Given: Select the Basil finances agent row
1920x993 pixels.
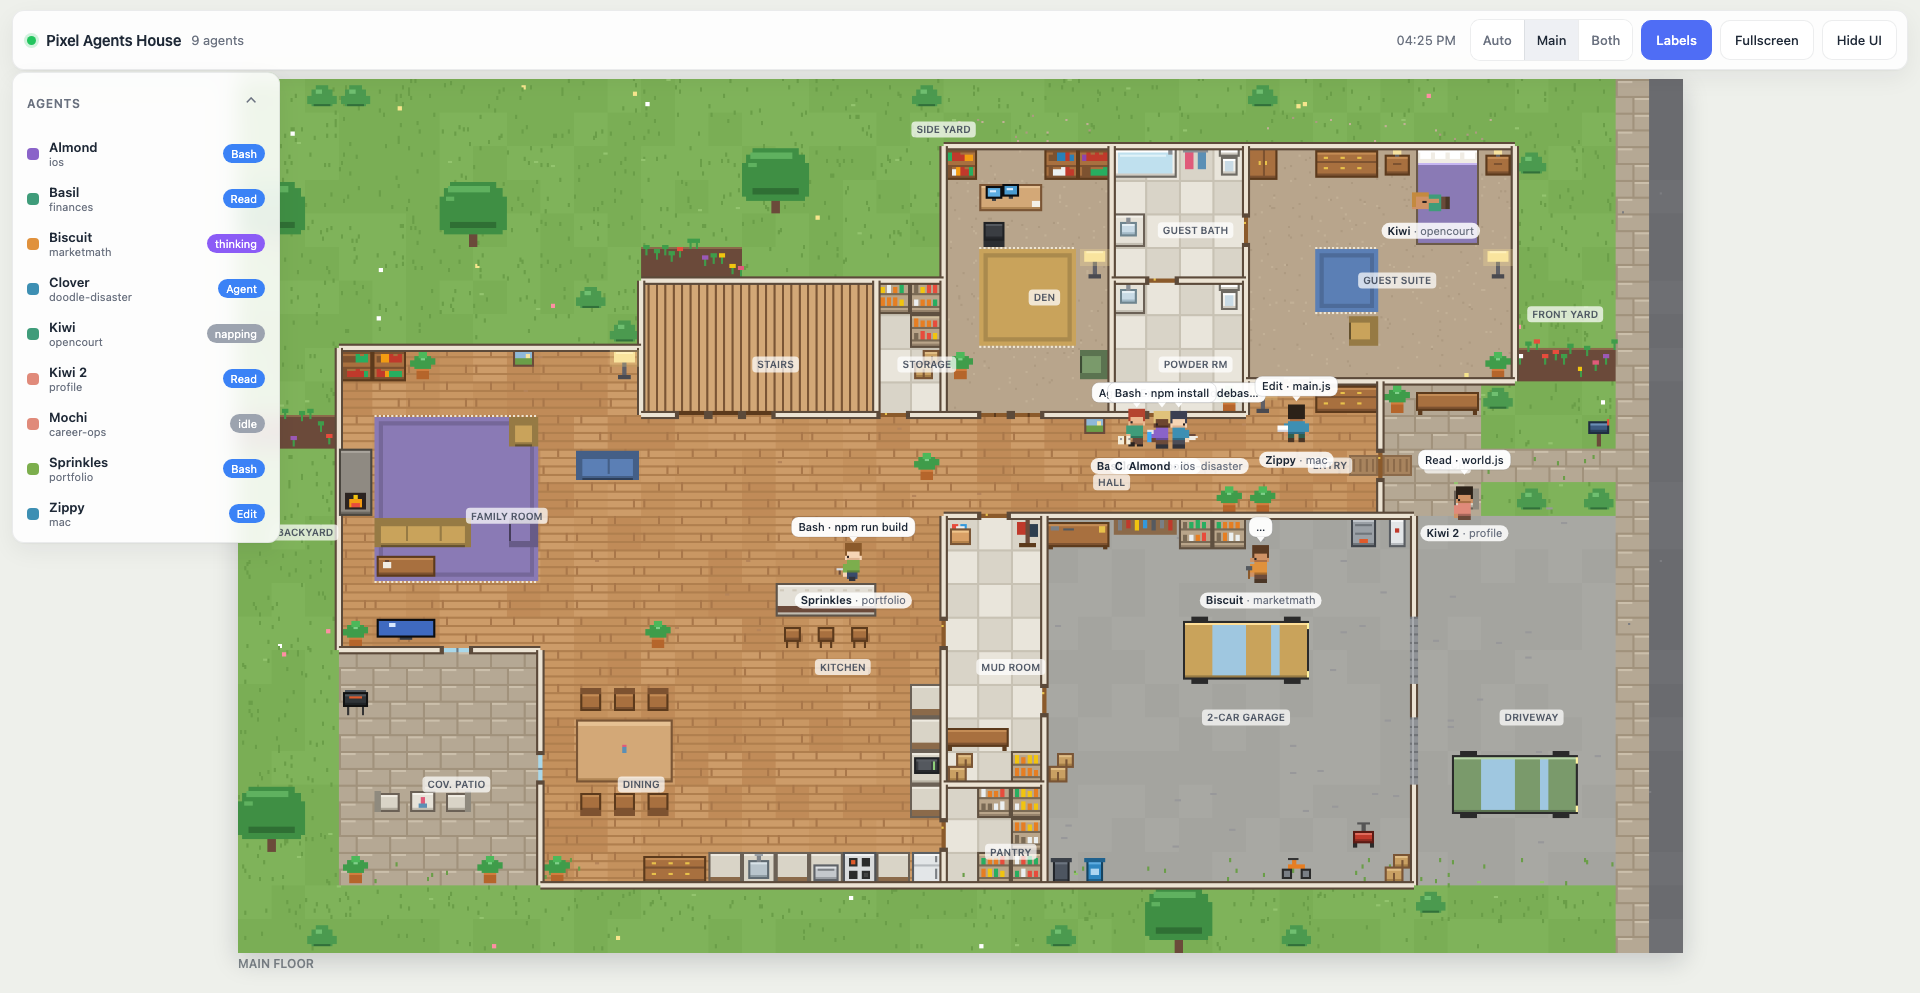Looking at the screenshot, I should 146,199.
